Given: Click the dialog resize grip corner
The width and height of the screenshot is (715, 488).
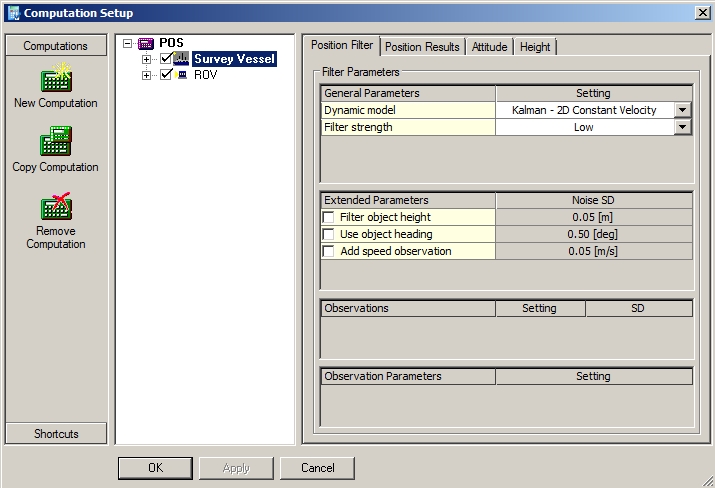Looking at the screenshot, I should point(708,481).
